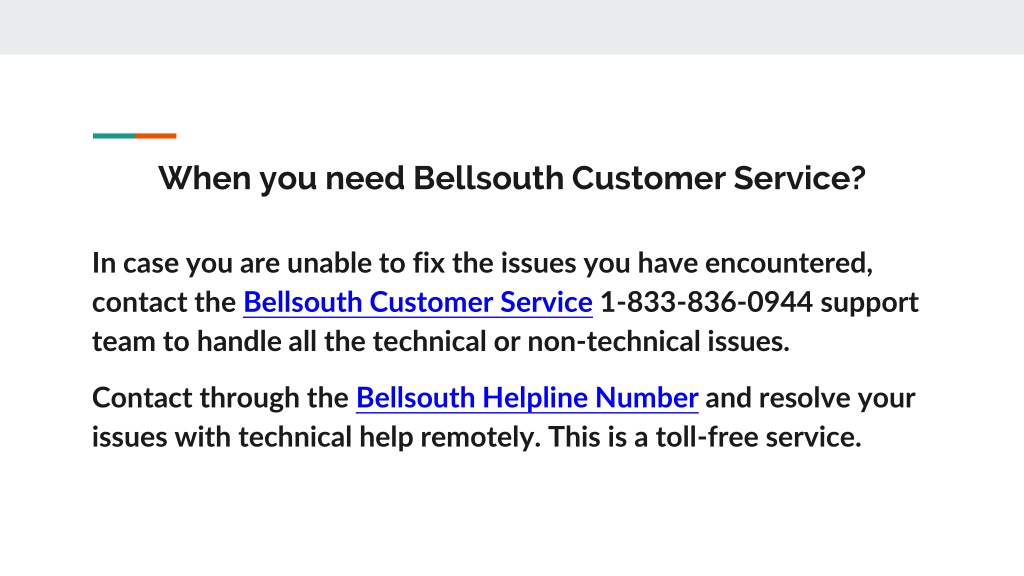Screen dimensions: 1024x576
Task: Click the heading 'When you need Bellsouth Customer Service?'
Action: point(512,178)
